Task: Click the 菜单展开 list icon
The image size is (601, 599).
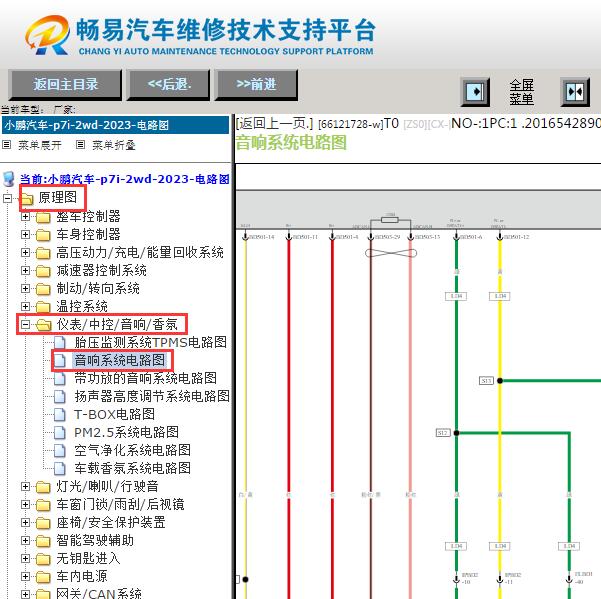Action: click(7, 145)
